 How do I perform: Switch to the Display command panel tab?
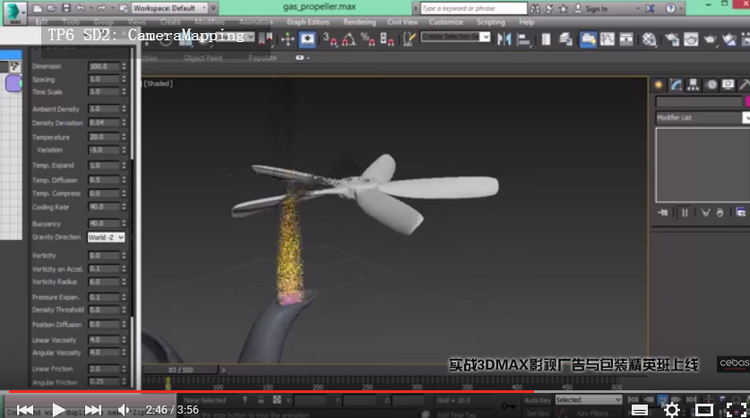coord(728,85)
